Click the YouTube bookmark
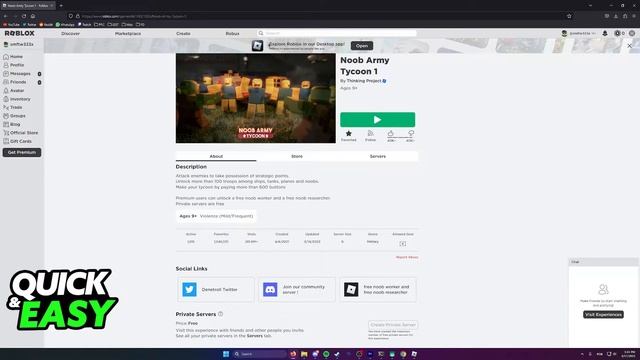The width and height of the screenshot is (640, 360). point(11,24)
